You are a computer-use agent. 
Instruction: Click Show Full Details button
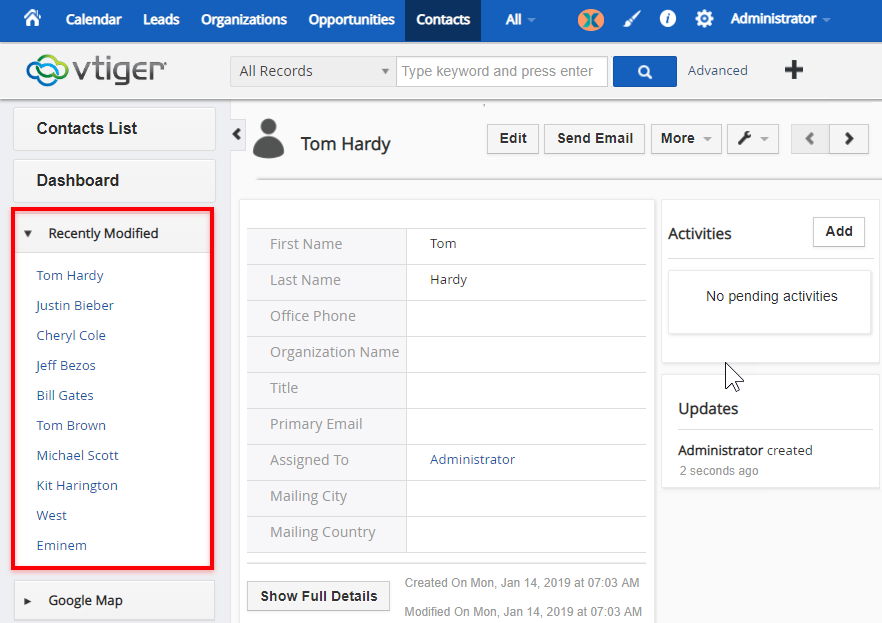pos(318,596)
